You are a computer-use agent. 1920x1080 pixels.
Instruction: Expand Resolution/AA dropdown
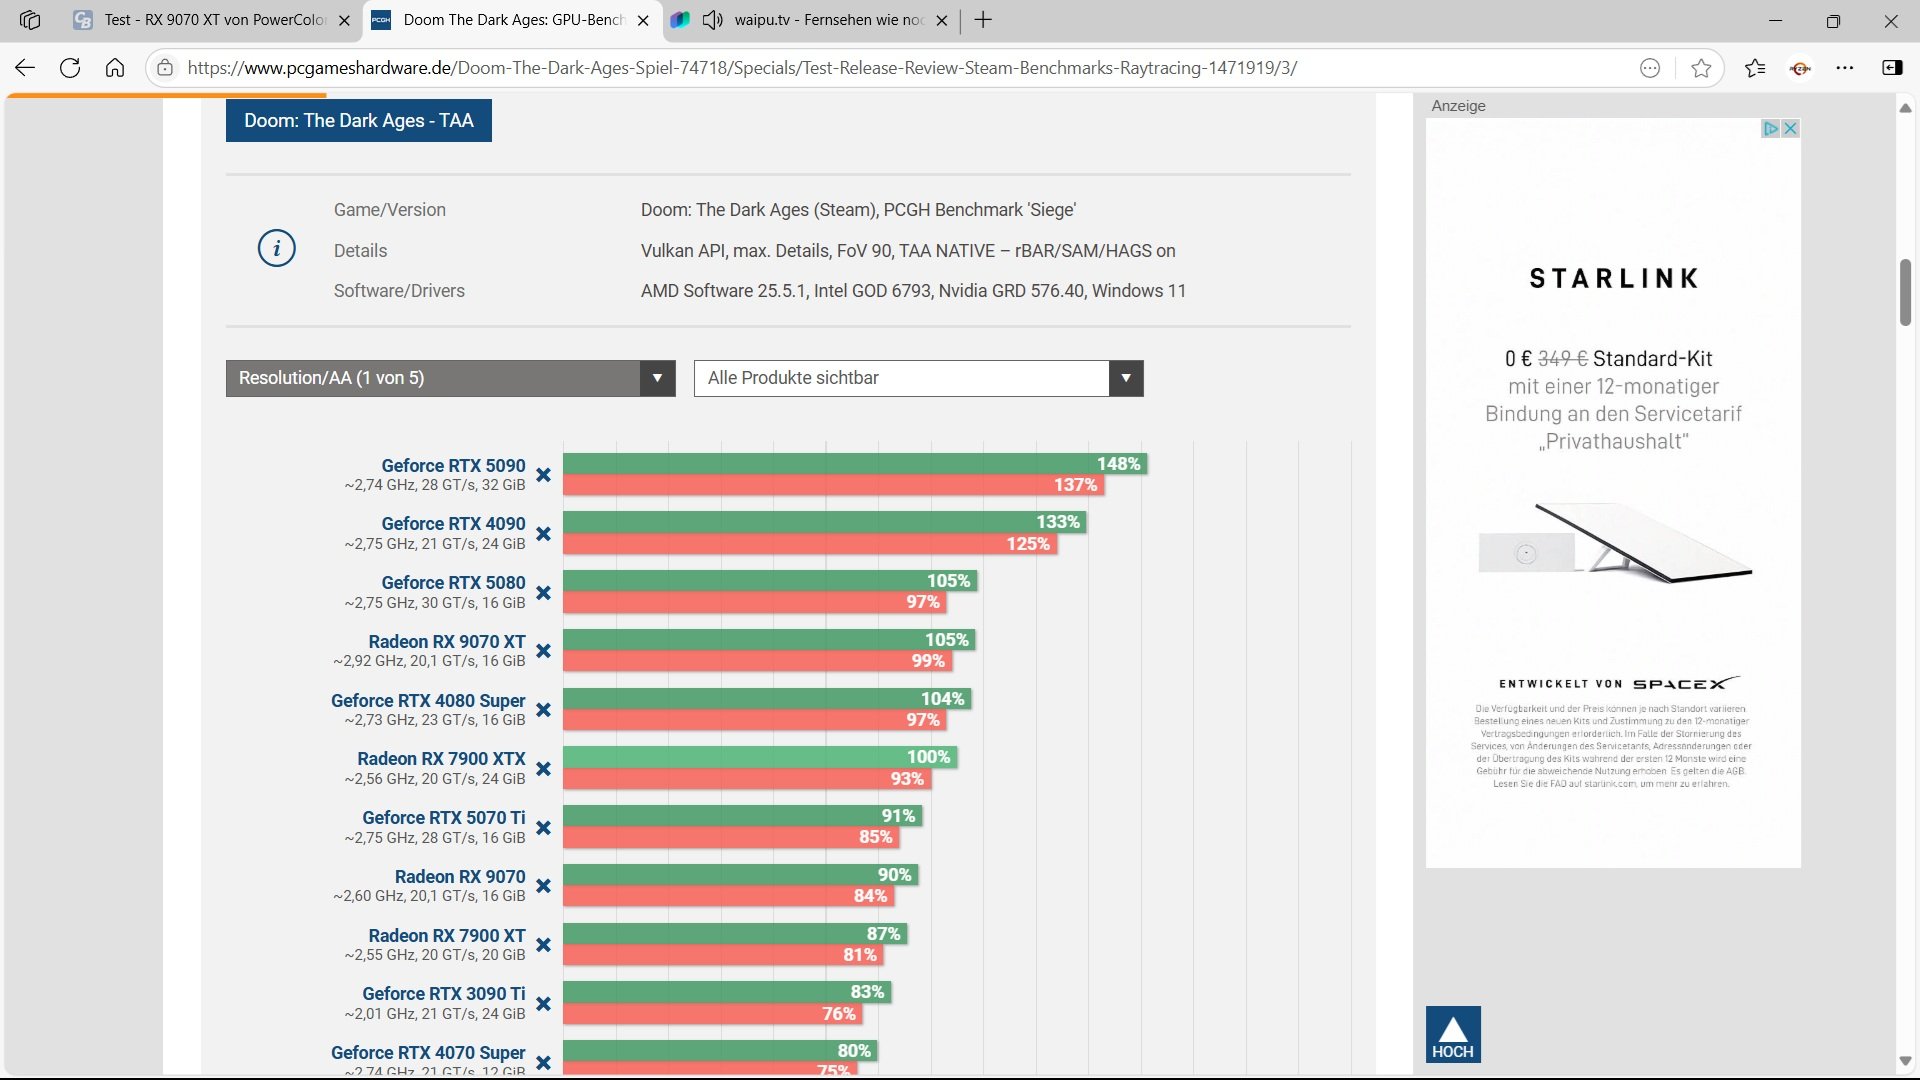pos(450,378)
